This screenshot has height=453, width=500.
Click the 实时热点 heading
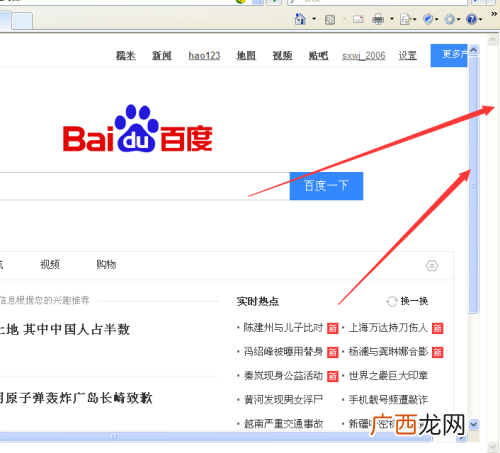coord(258,301)
